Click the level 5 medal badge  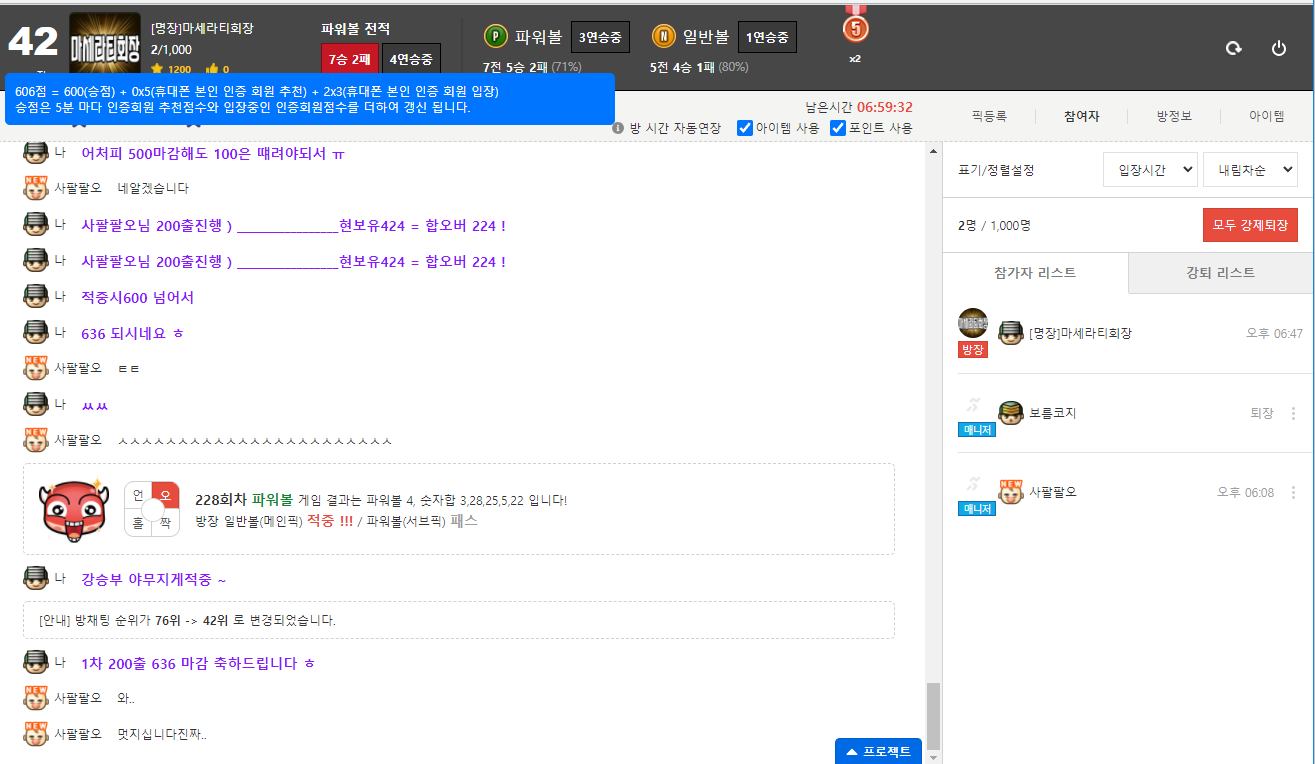(x=855, y=28)
